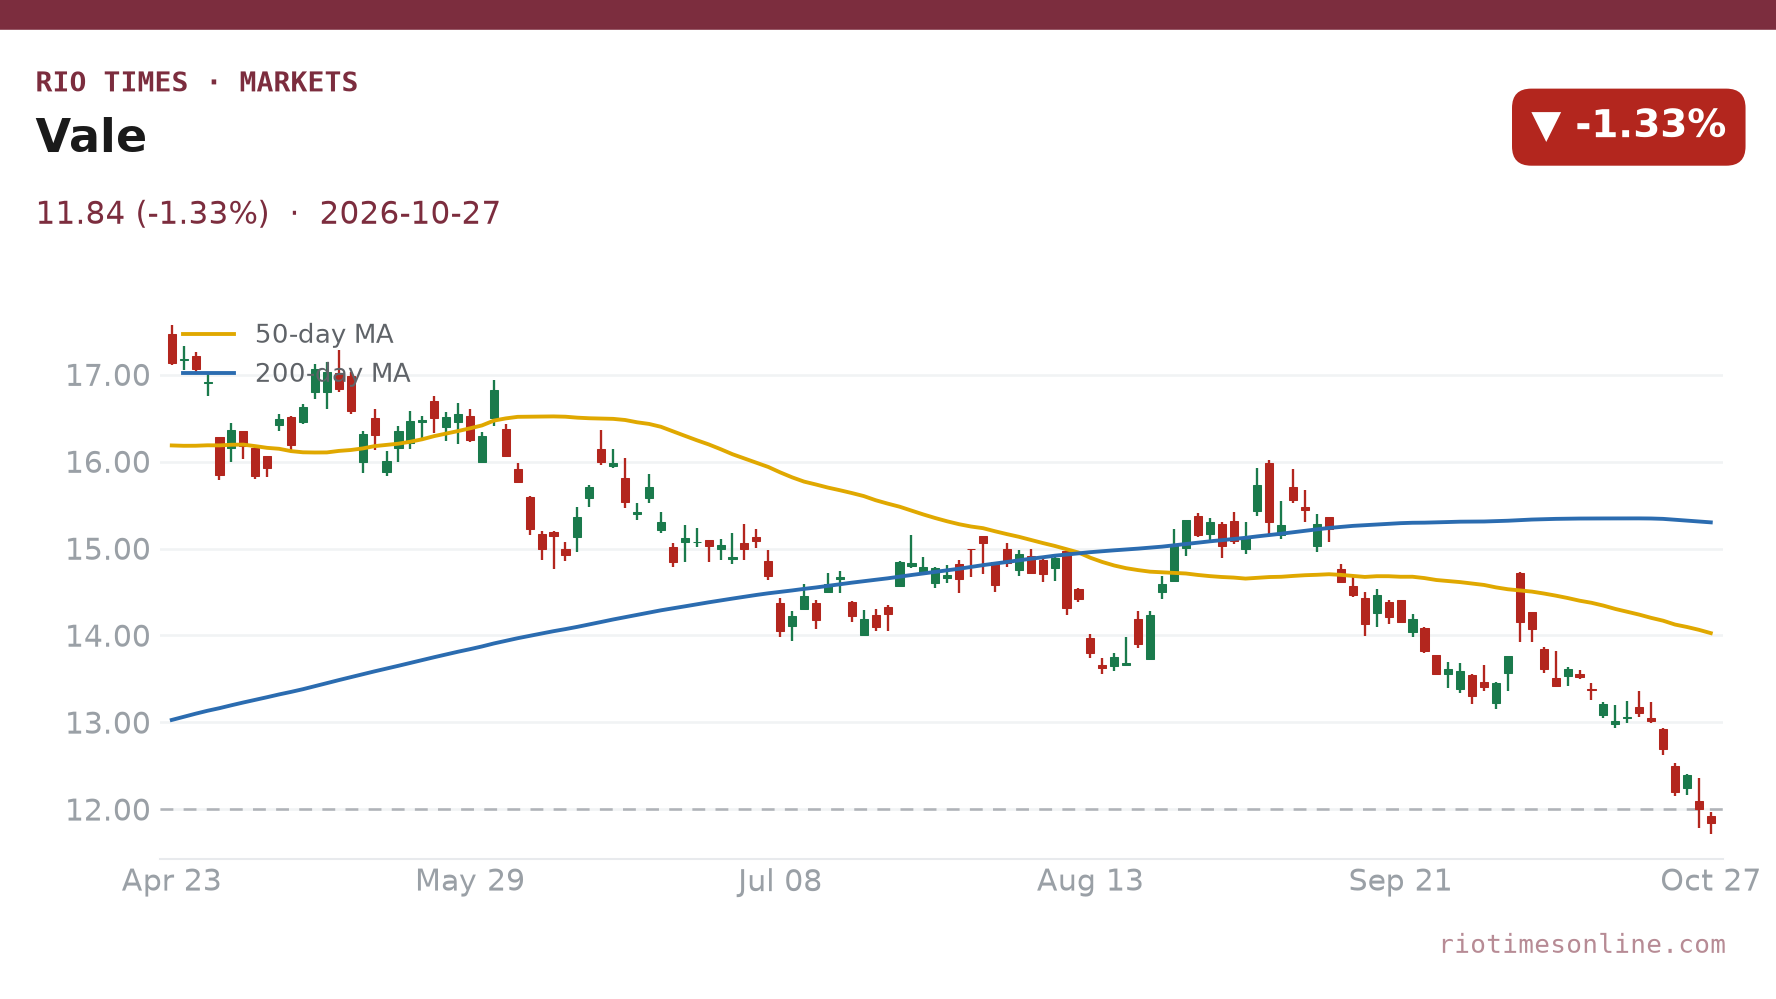Click the riotimesonline.com link
Image resolution: width=1776 pixels, height=999 pixels.
pos(1582,944)
